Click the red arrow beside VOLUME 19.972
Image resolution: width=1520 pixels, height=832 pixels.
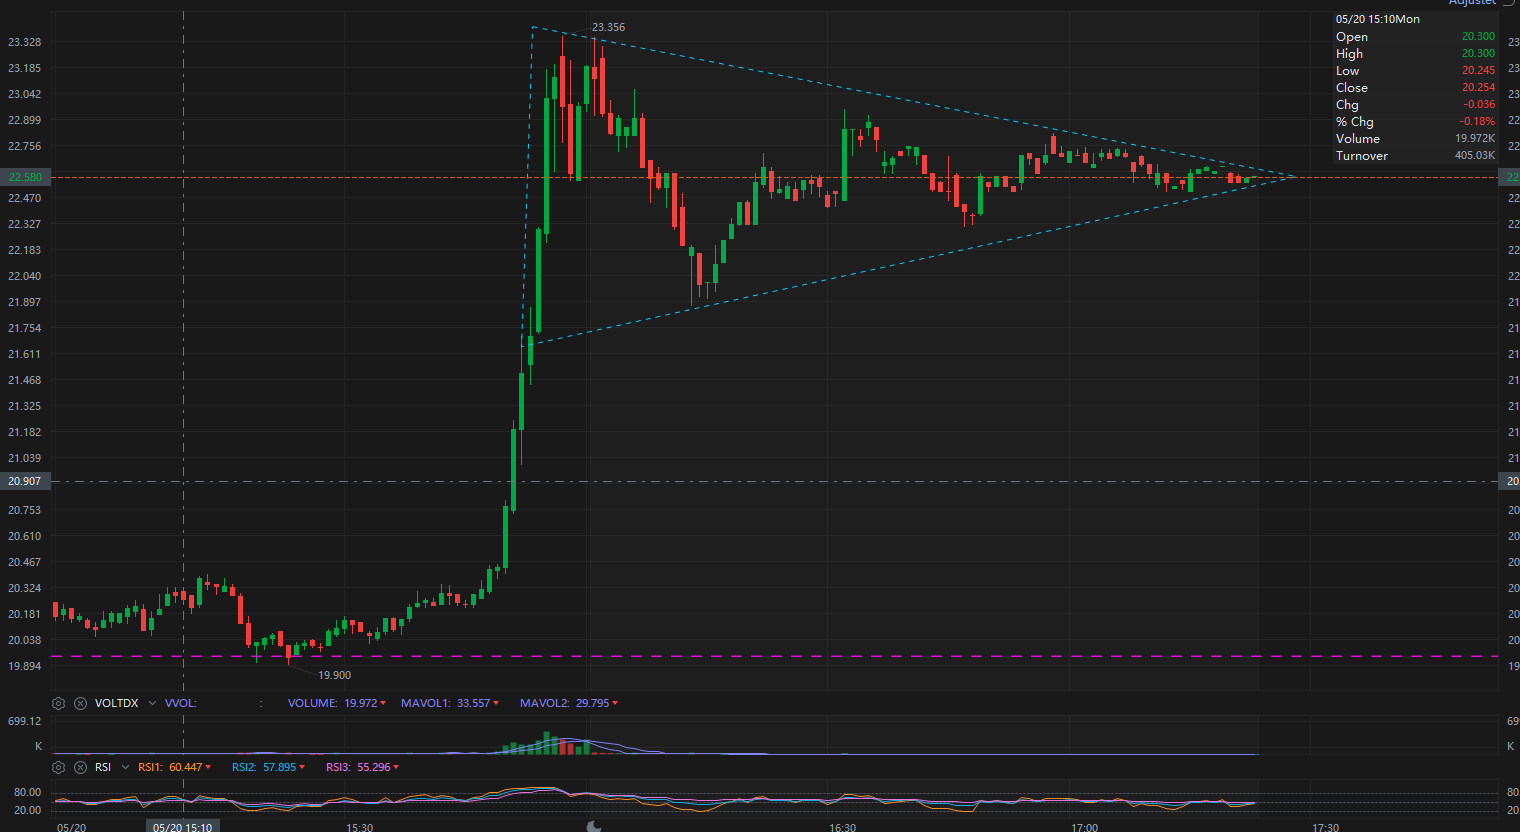[383, 703]
